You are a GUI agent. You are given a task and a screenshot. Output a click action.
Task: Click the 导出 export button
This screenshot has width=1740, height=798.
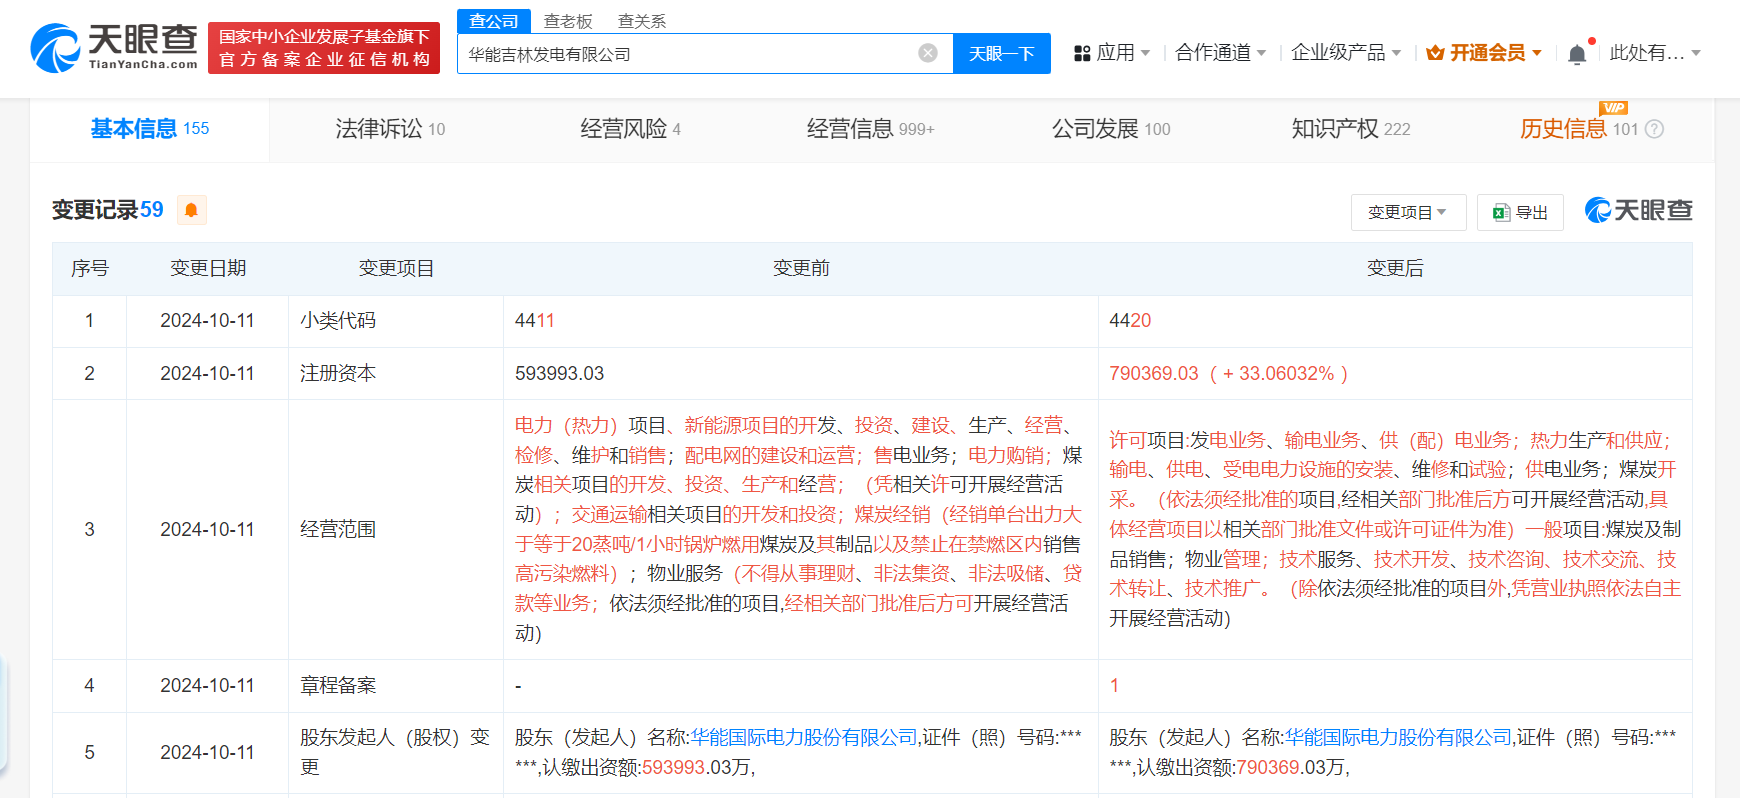tap(1520, 212)
